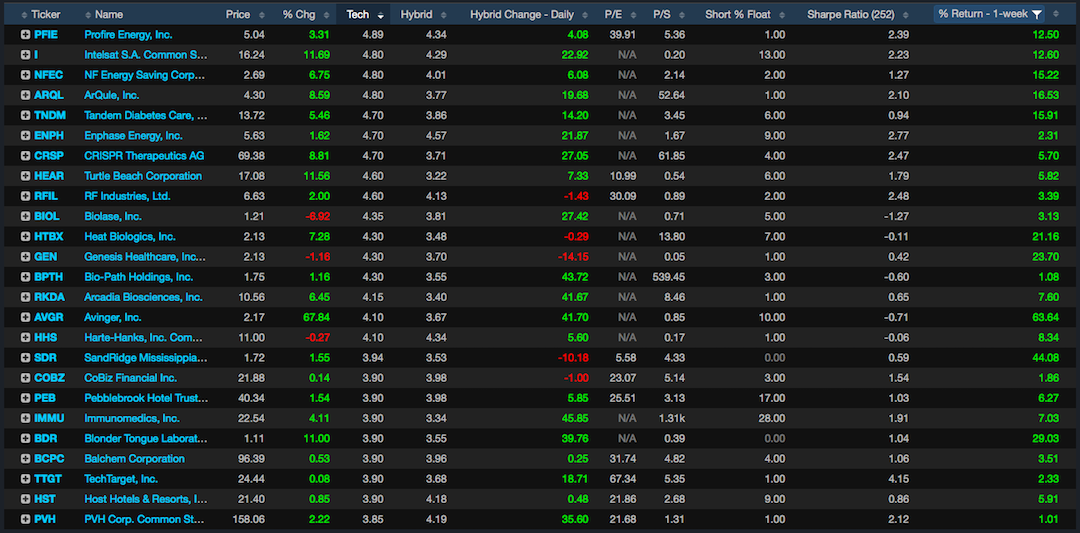The height and width of the screenshot is (533, 1080).
Task: Click PVH price 158.06
Action: [x=250, y=519]
